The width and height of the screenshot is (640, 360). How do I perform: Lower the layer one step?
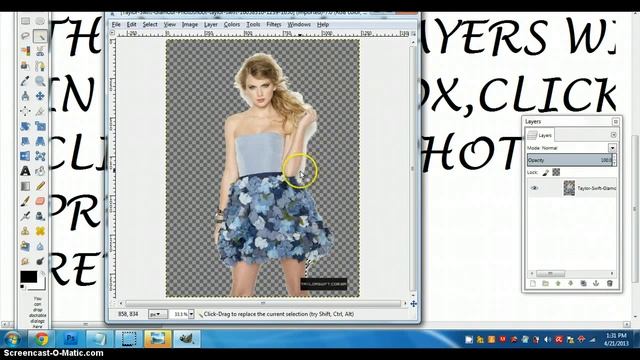571,283
